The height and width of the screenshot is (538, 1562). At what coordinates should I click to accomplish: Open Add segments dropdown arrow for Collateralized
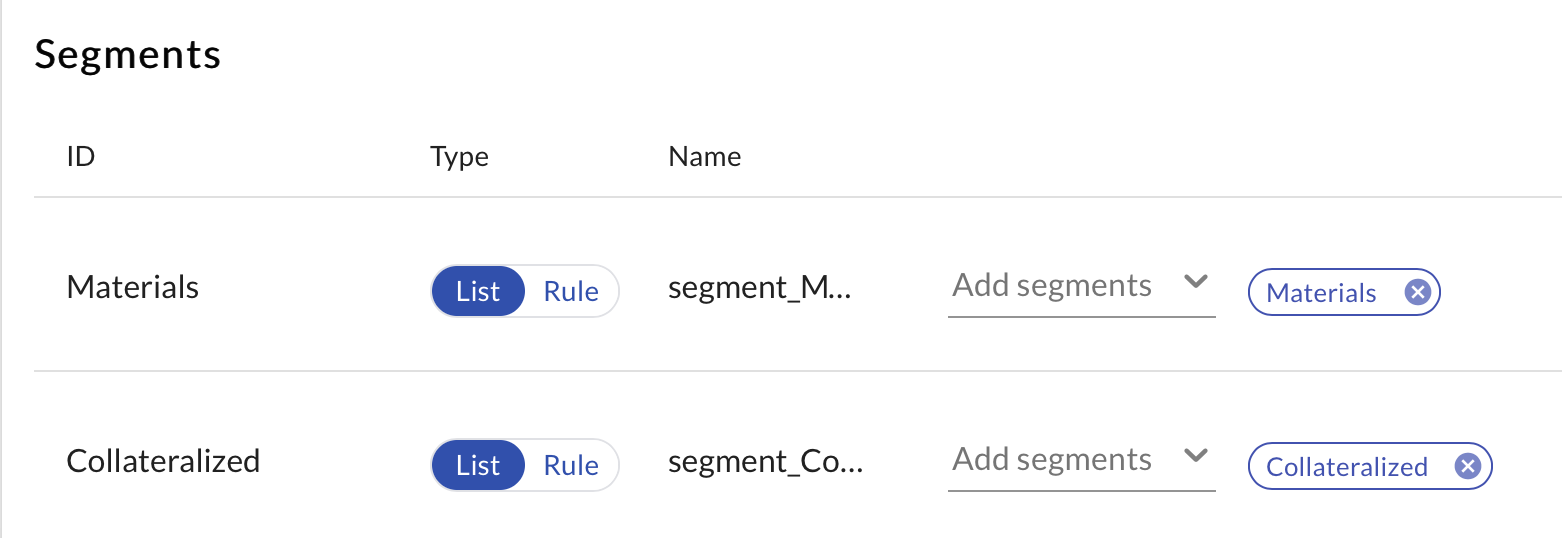[1195, 457]
